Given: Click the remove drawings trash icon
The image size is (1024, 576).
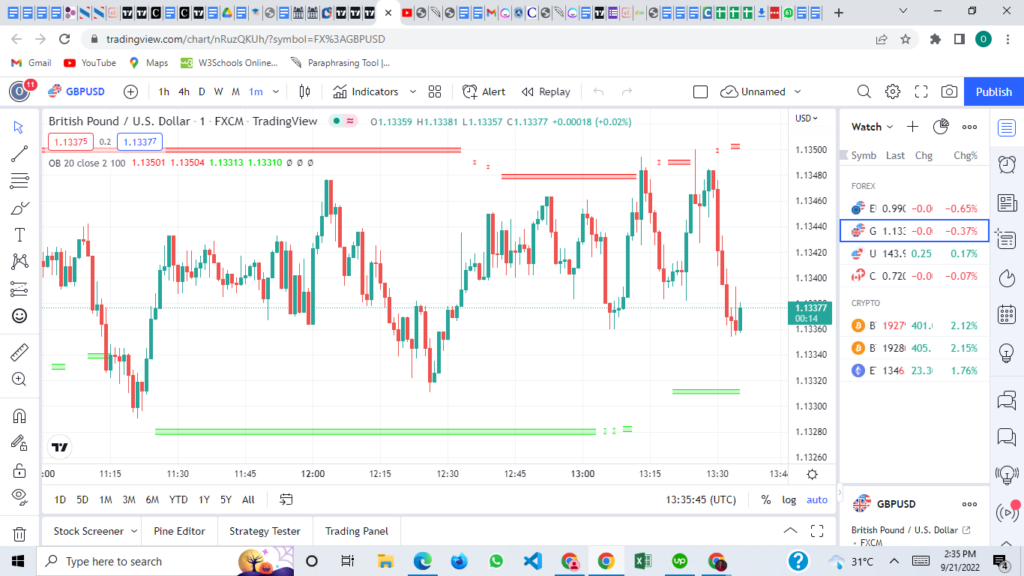Looking at the screenshot, I should pyautogui.click(x=19, y=534).
